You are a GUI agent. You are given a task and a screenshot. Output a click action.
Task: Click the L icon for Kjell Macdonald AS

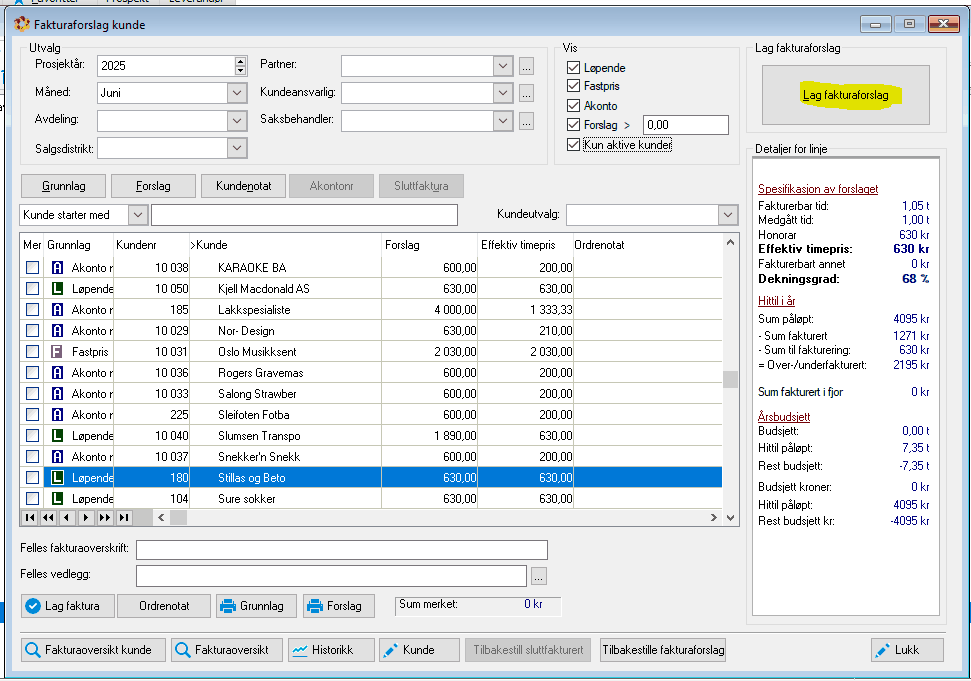[x=57, y=288]
